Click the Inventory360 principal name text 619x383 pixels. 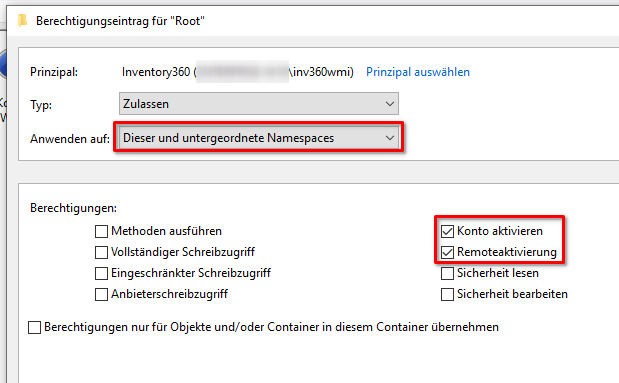238,72
